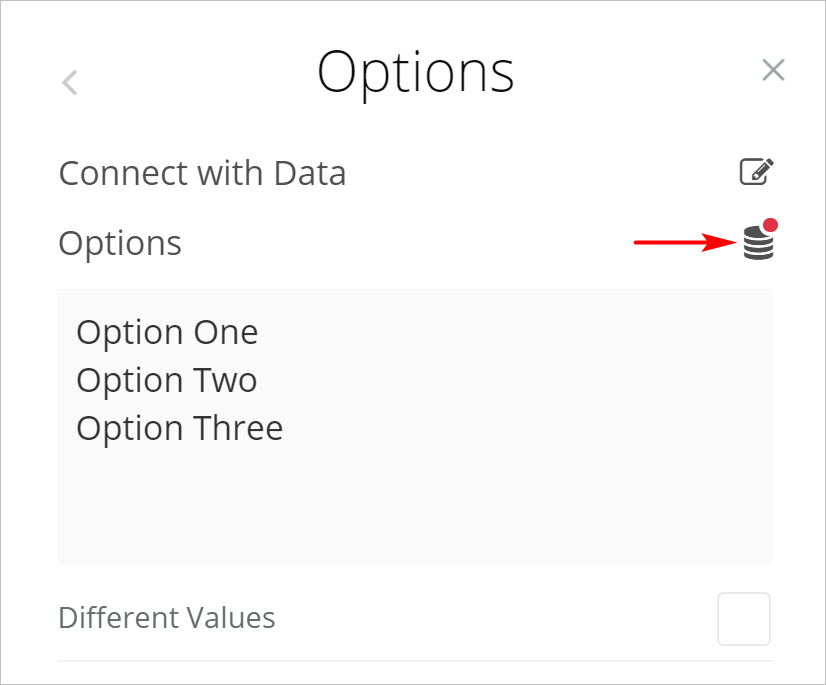The image size is (826, 685).
Task: Click the "Connect with Data" label
Action: point(202,173)
